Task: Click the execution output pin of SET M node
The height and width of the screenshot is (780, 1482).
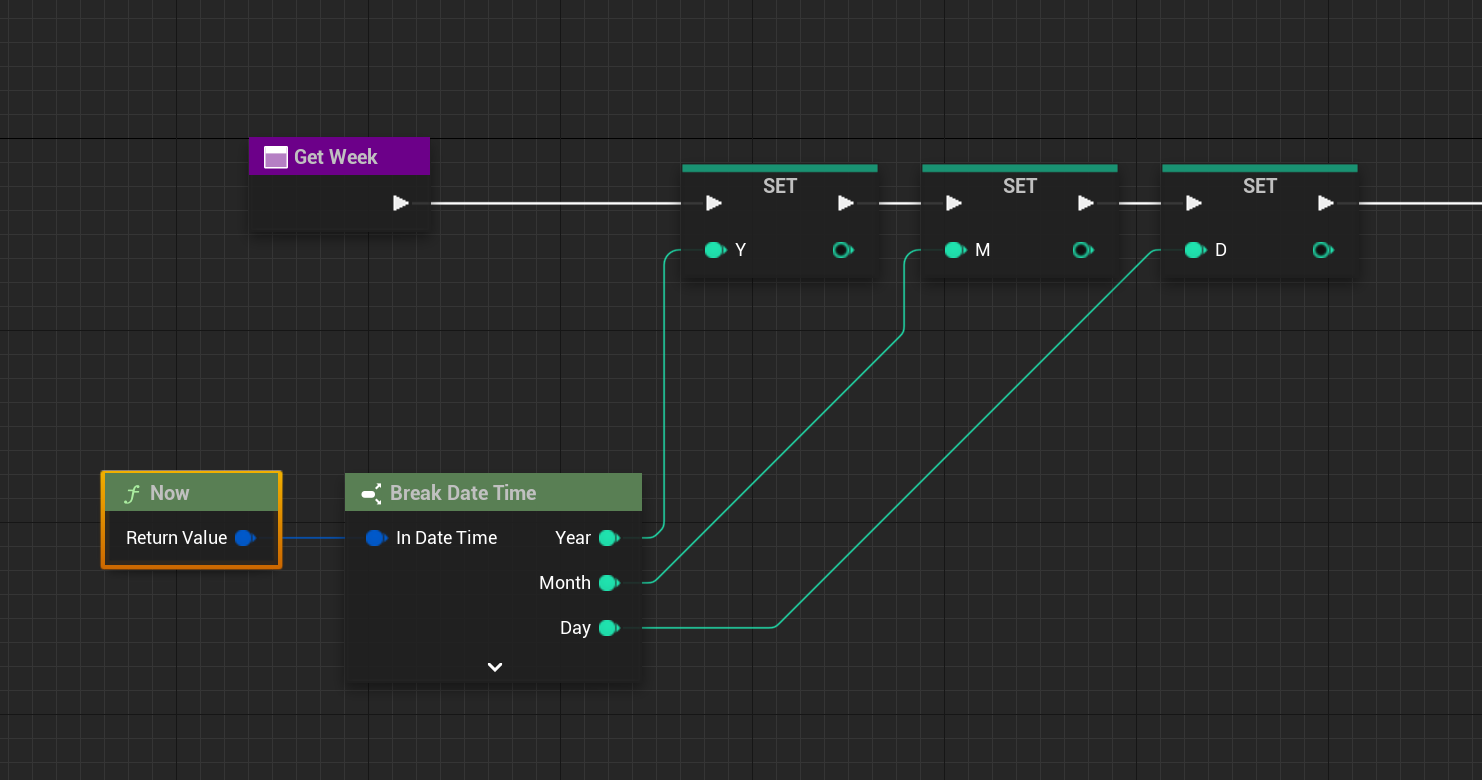Action: pos(1086,203)
